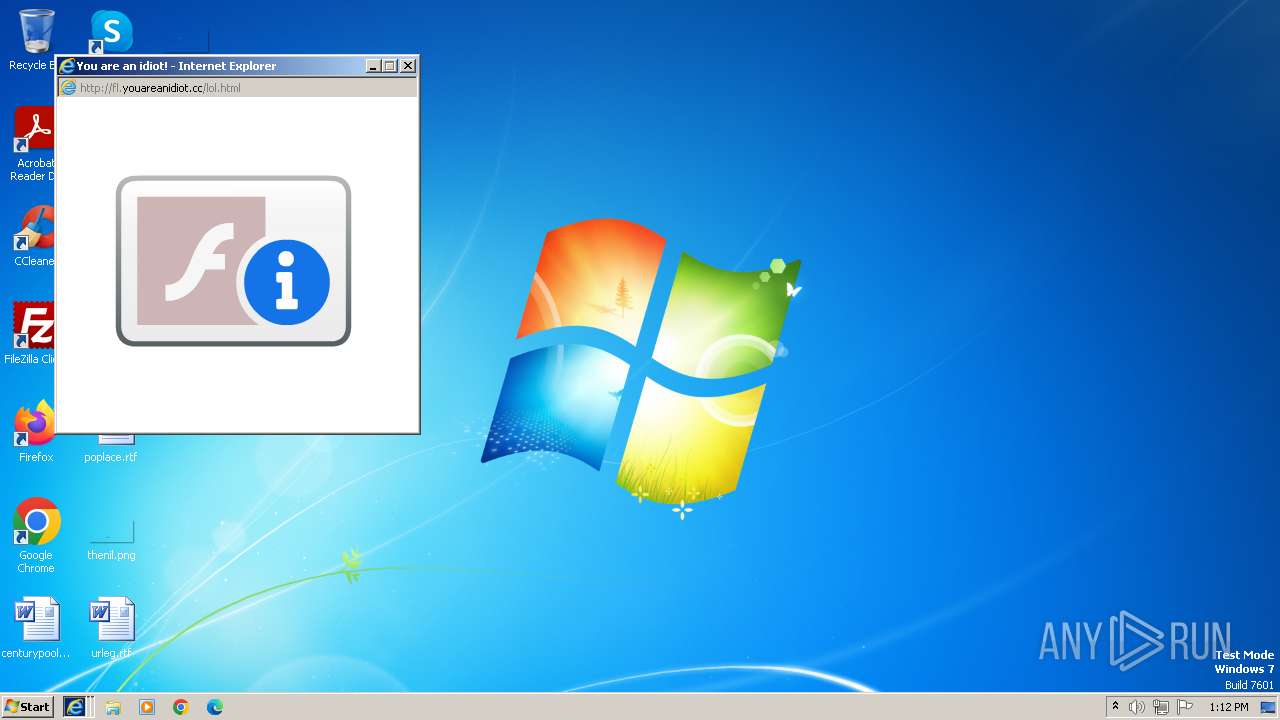Open the Firefox desktop shortcut

coord(35,428)
